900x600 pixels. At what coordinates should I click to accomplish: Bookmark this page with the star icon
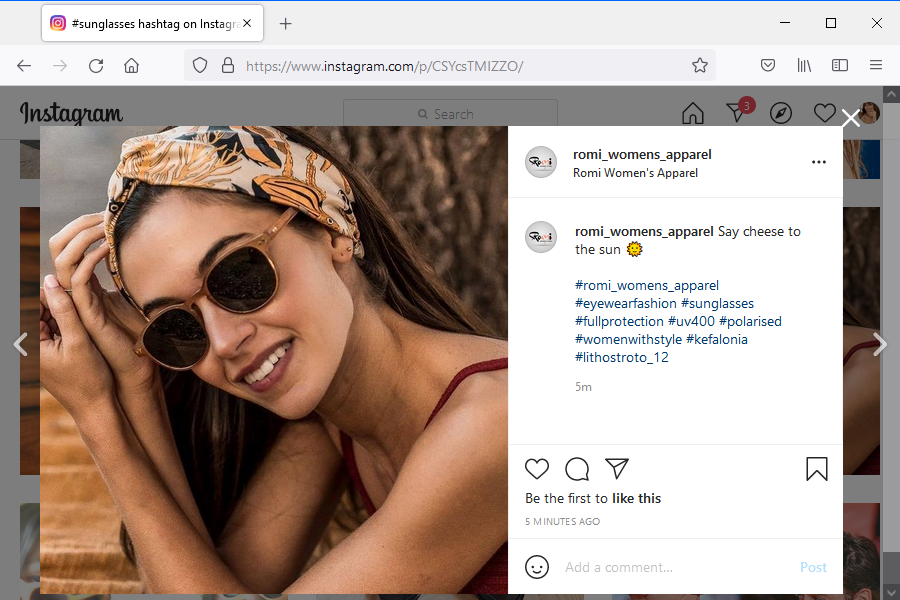point(700,65)
